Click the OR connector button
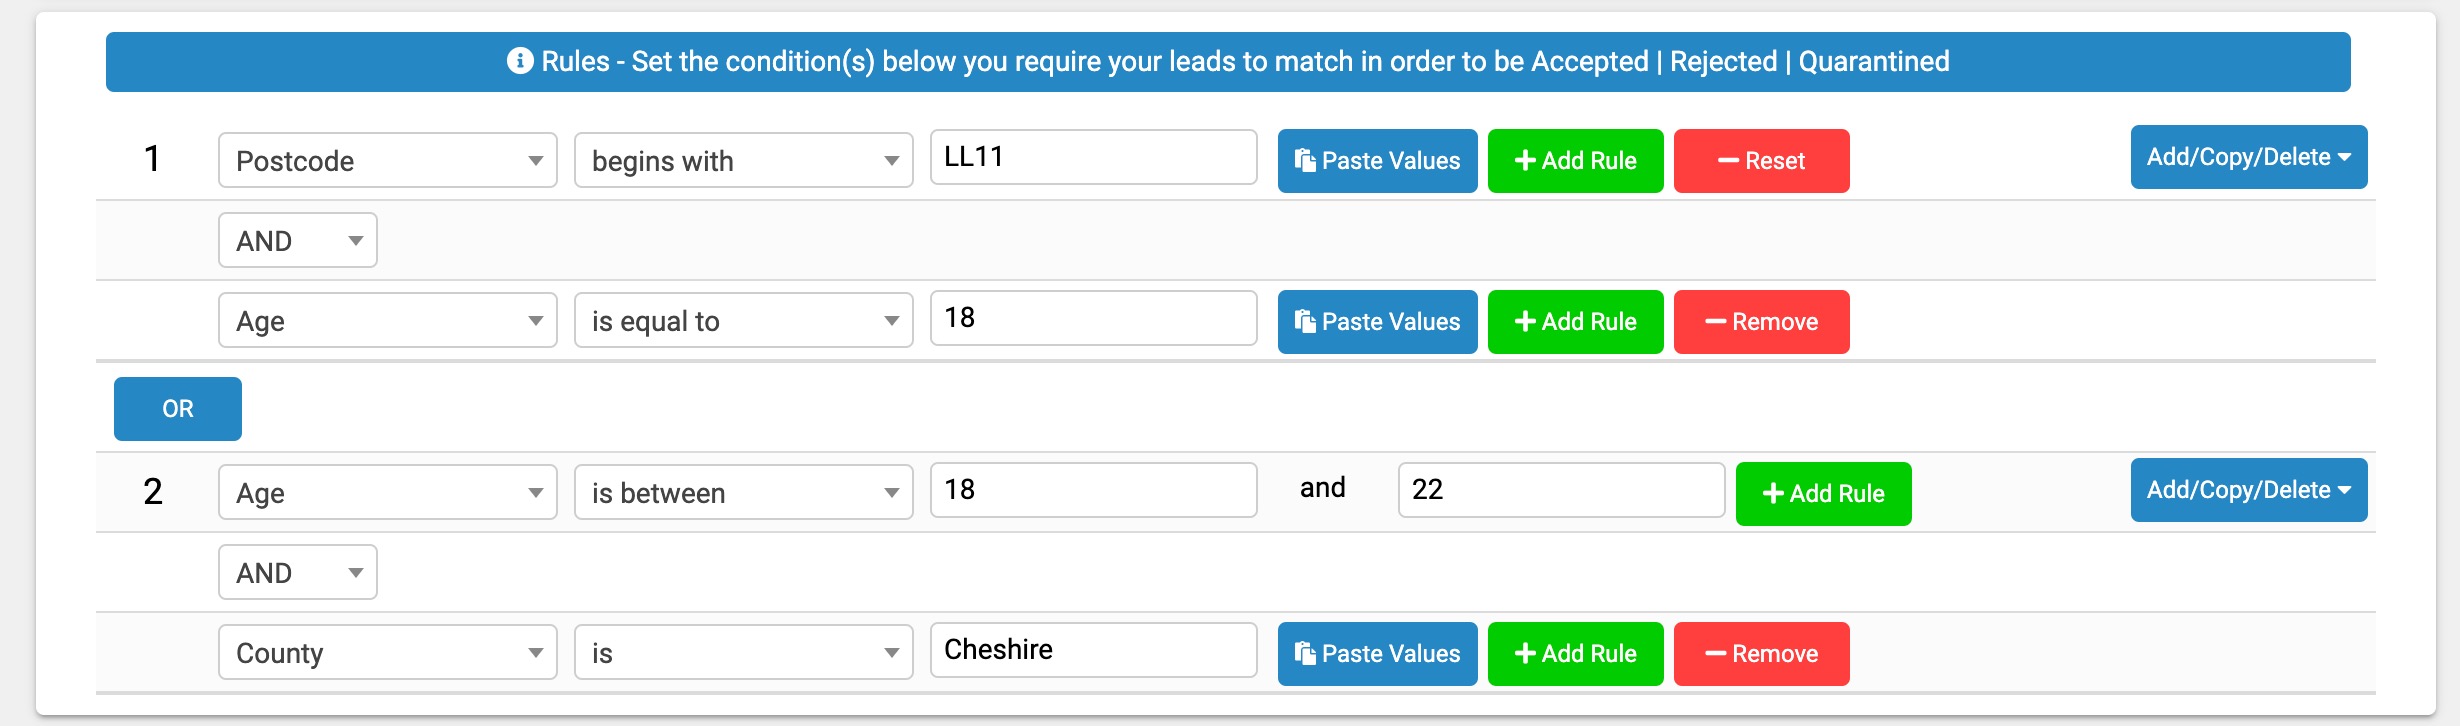The height and width of the screenshot is (726, 2460). coord(177,408)
